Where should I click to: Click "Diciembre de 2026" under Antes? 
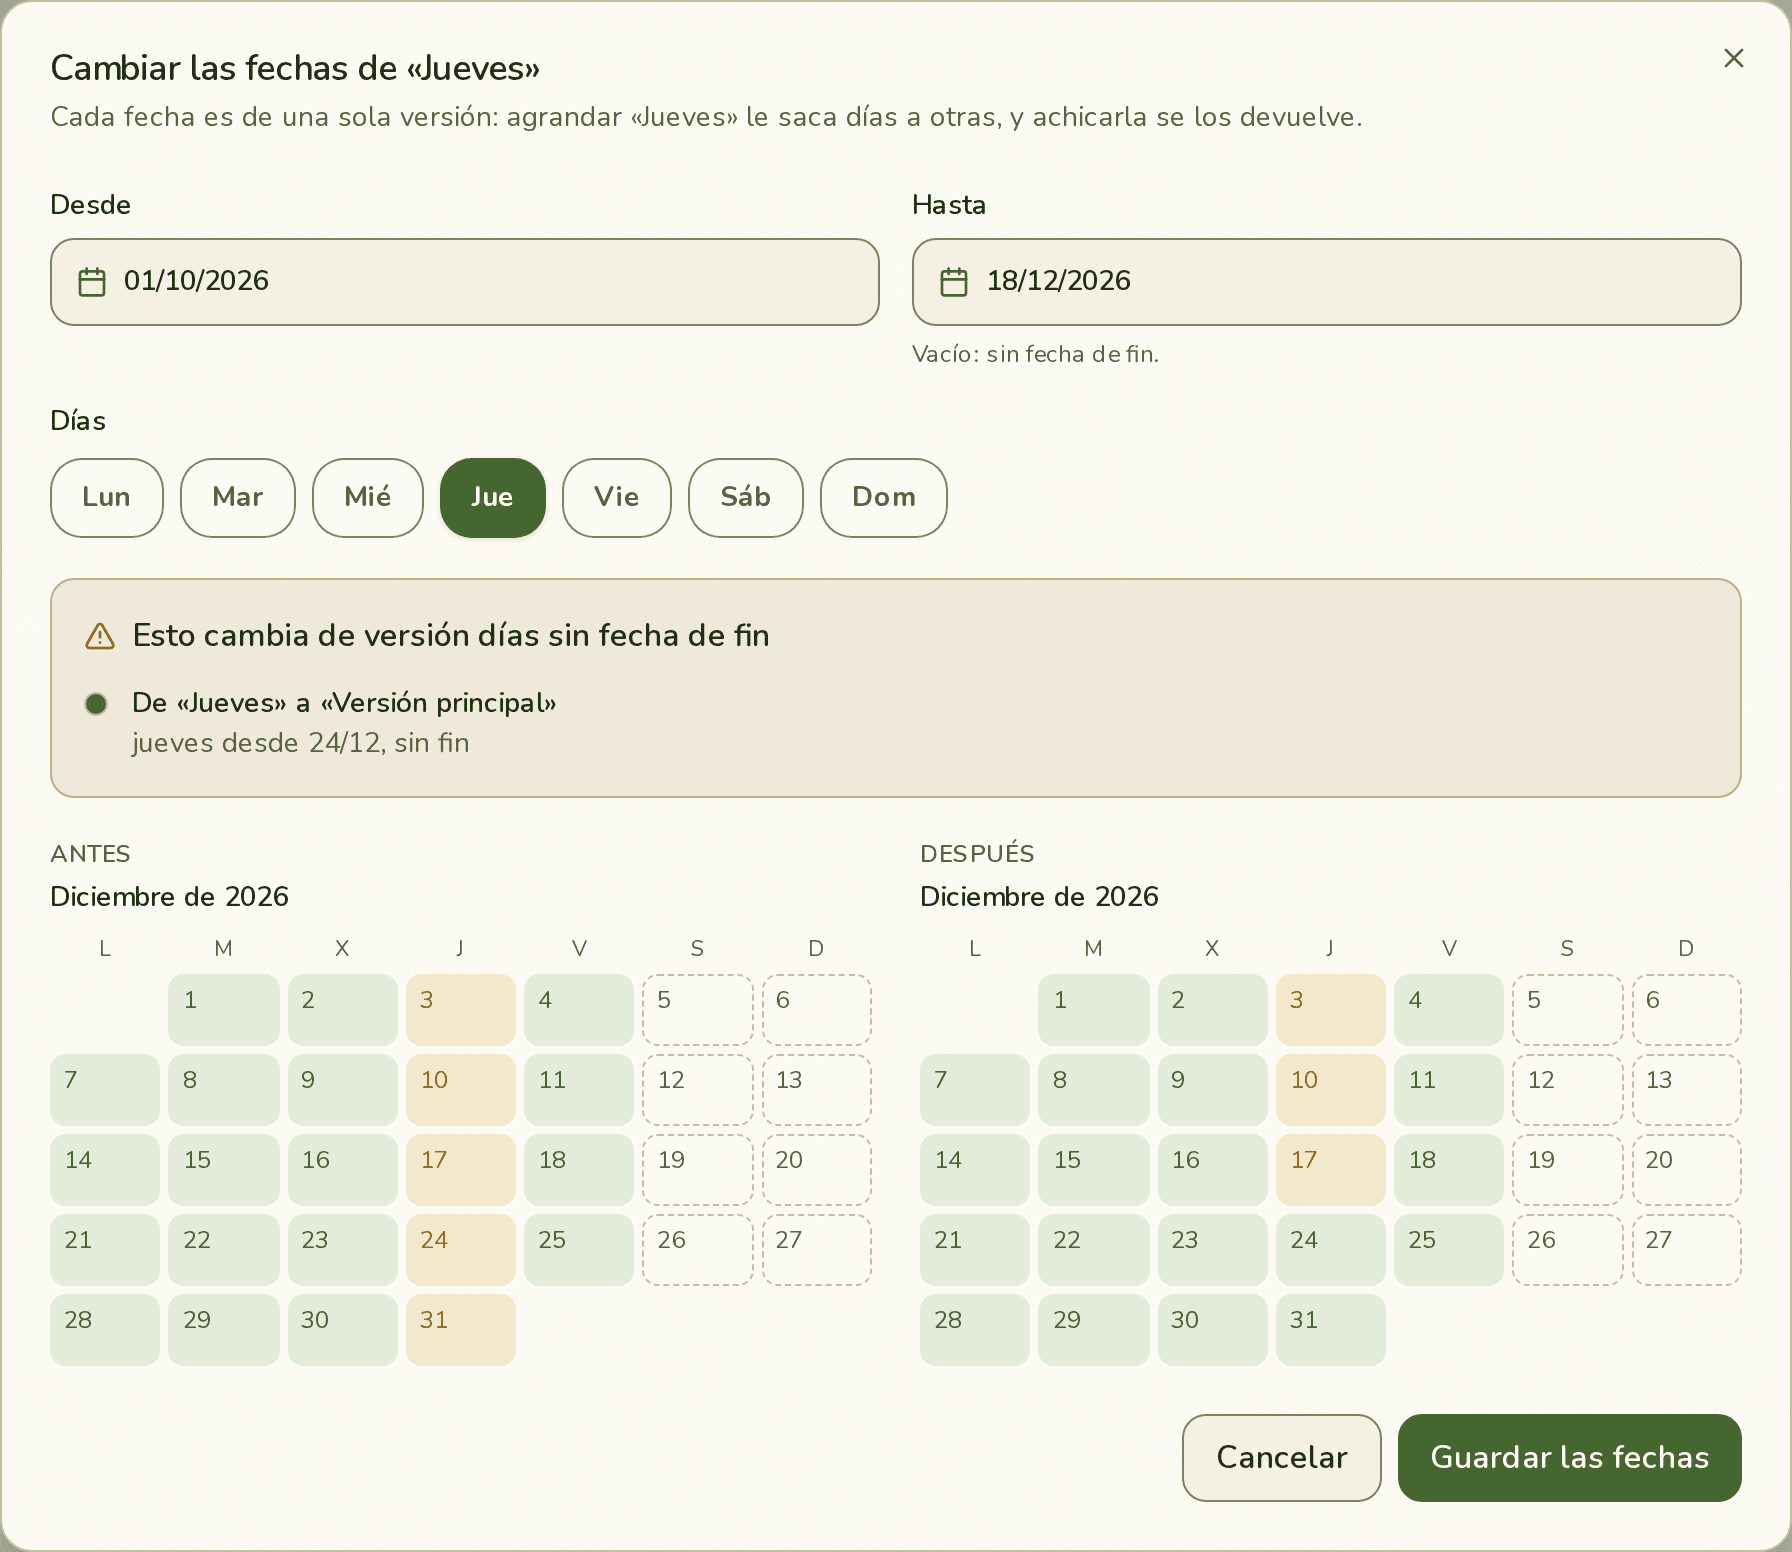coord(169,896)
